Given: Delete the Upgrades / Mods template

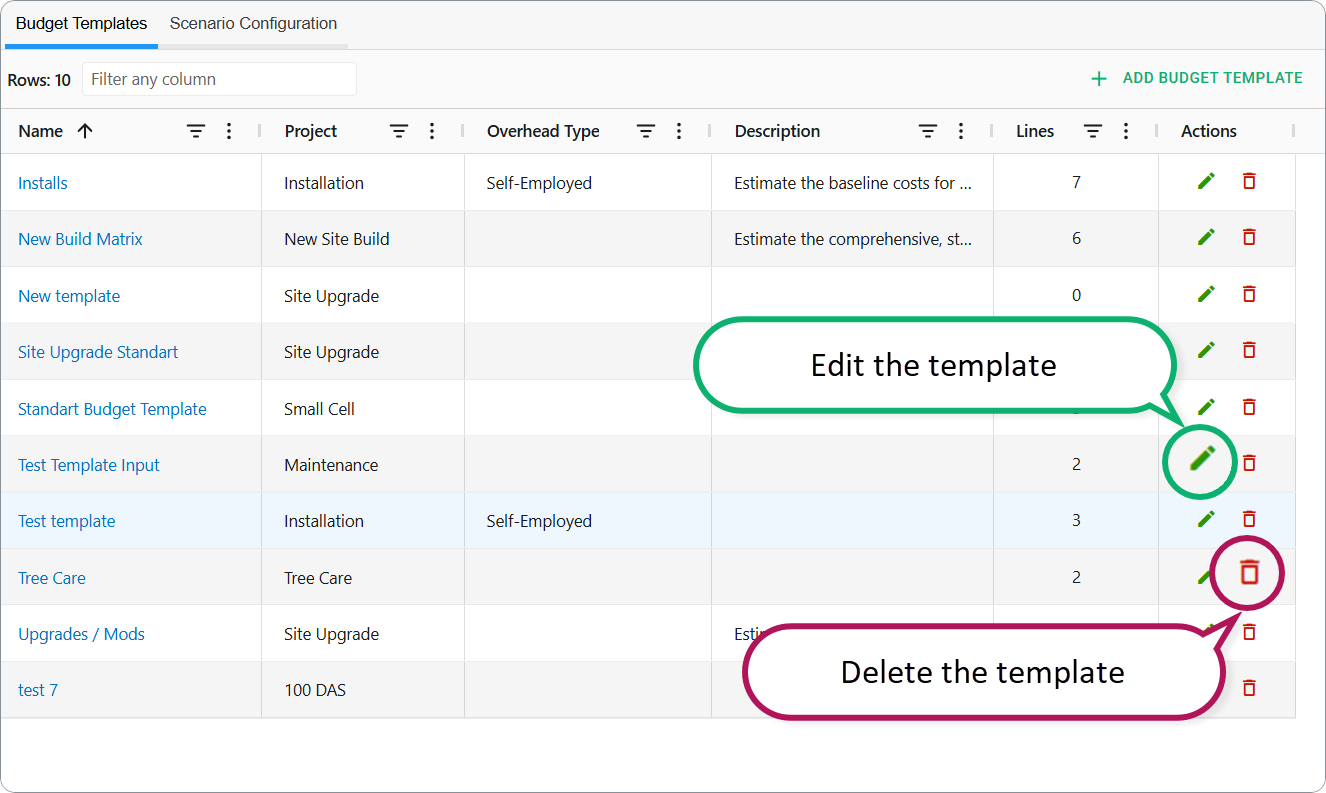Looking at the screenshot, I should point(1249,632).
